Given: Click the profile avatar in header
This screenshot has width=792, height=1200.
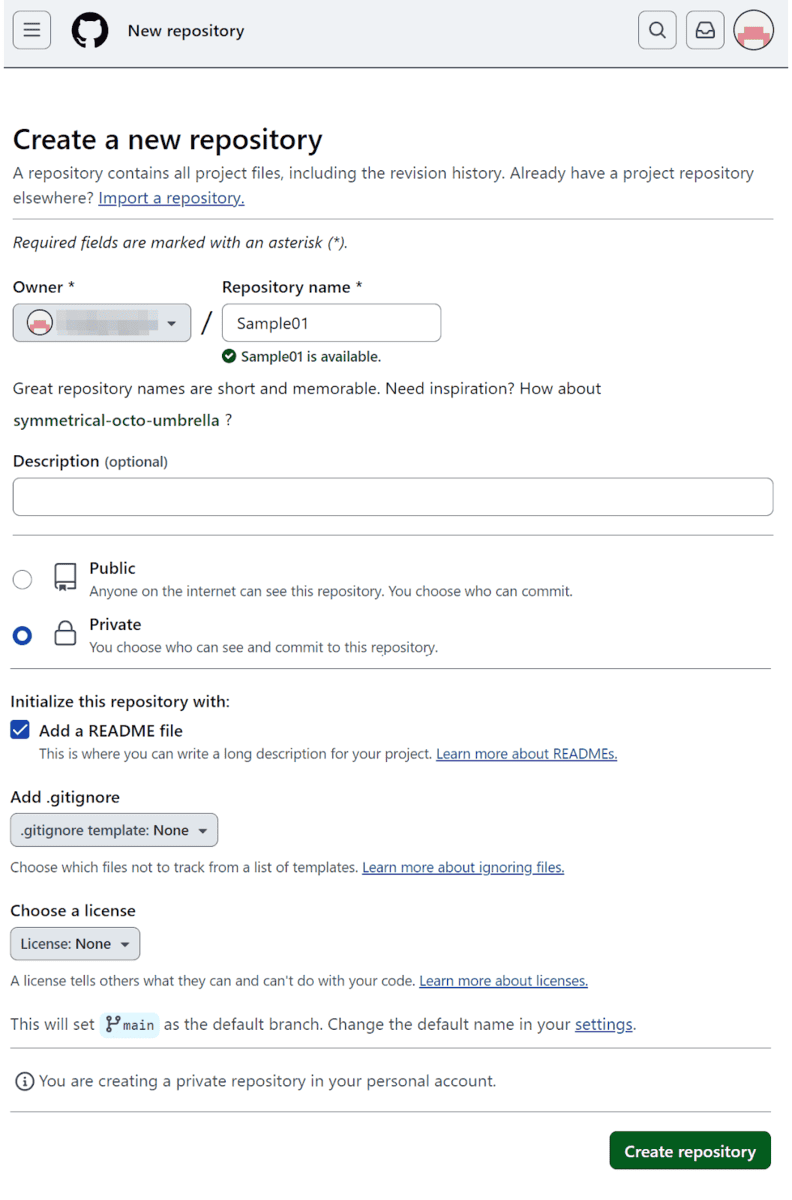Looking at the screenshot, I should [x=753, y=31].
